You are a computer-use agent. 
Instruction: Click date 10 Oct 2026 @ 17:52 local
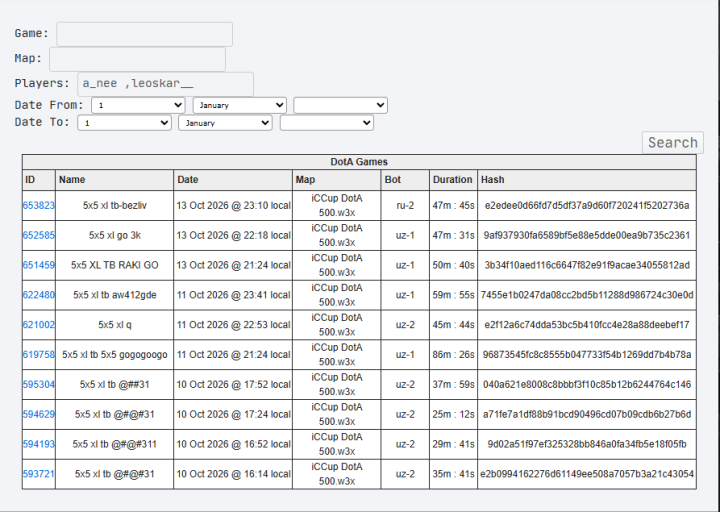[x=233, y=385]
